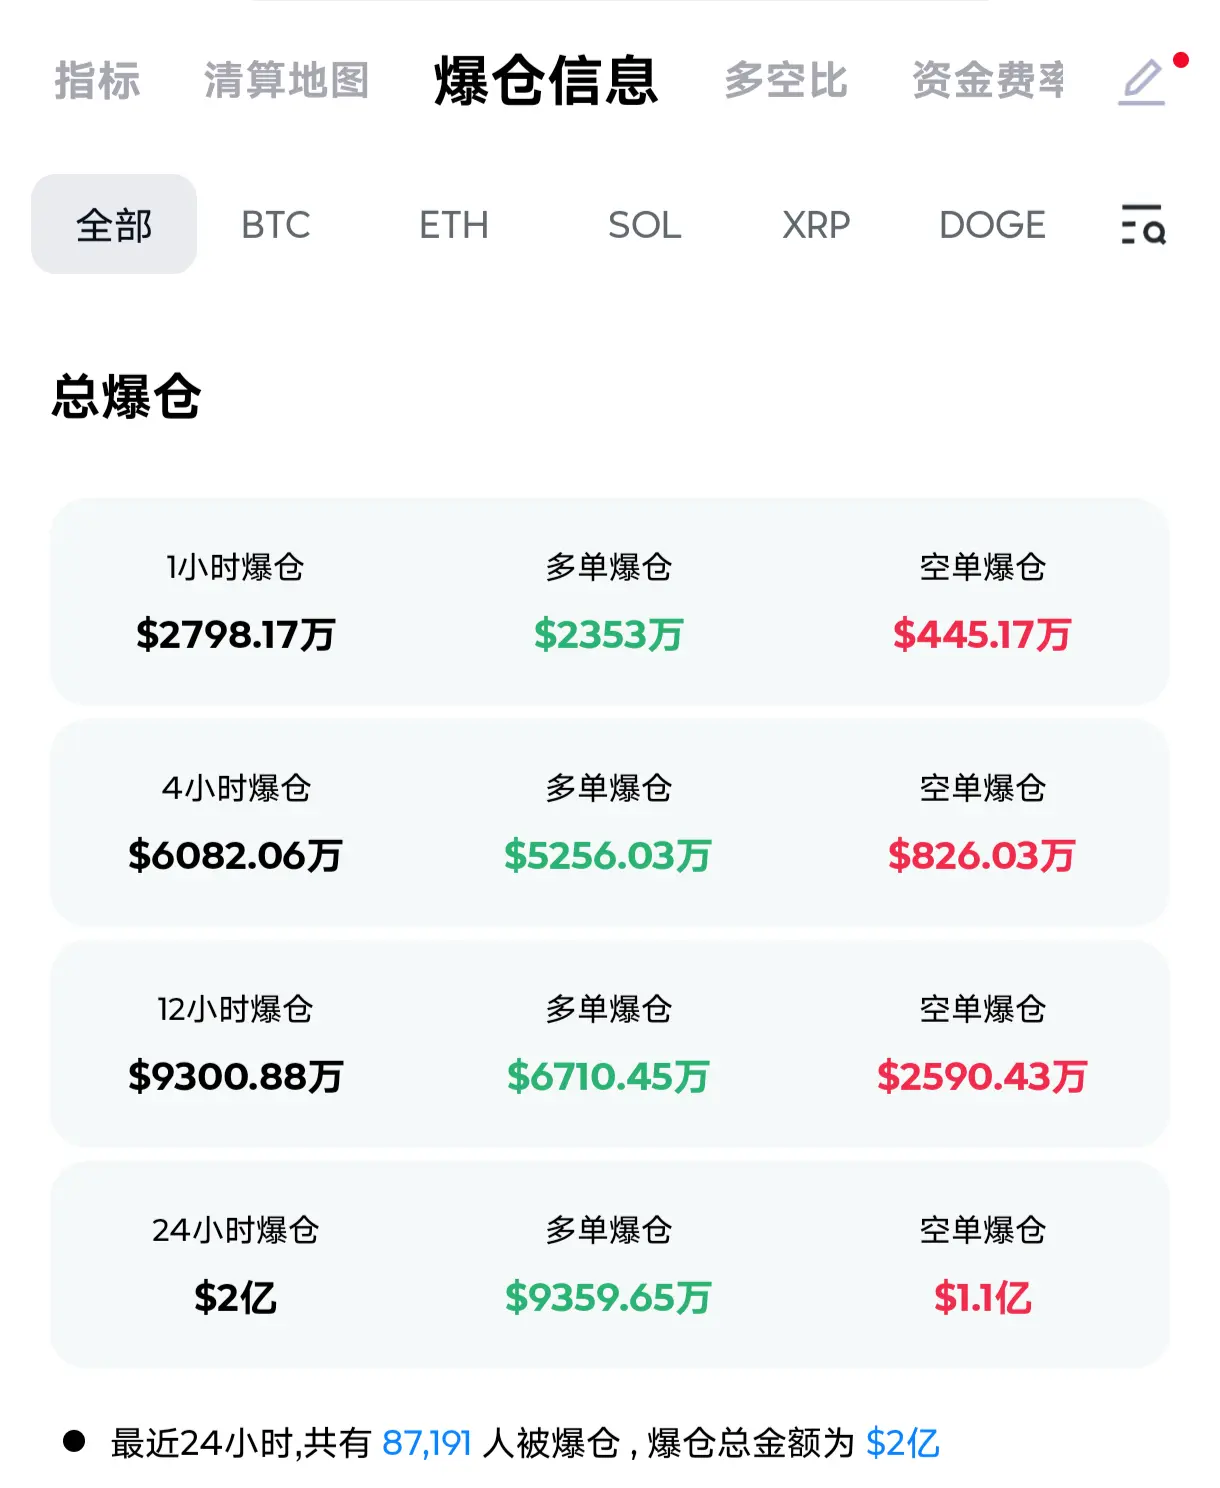Open the 清算地图 tab
The image size is (1220, 1488).
[287, 81]
